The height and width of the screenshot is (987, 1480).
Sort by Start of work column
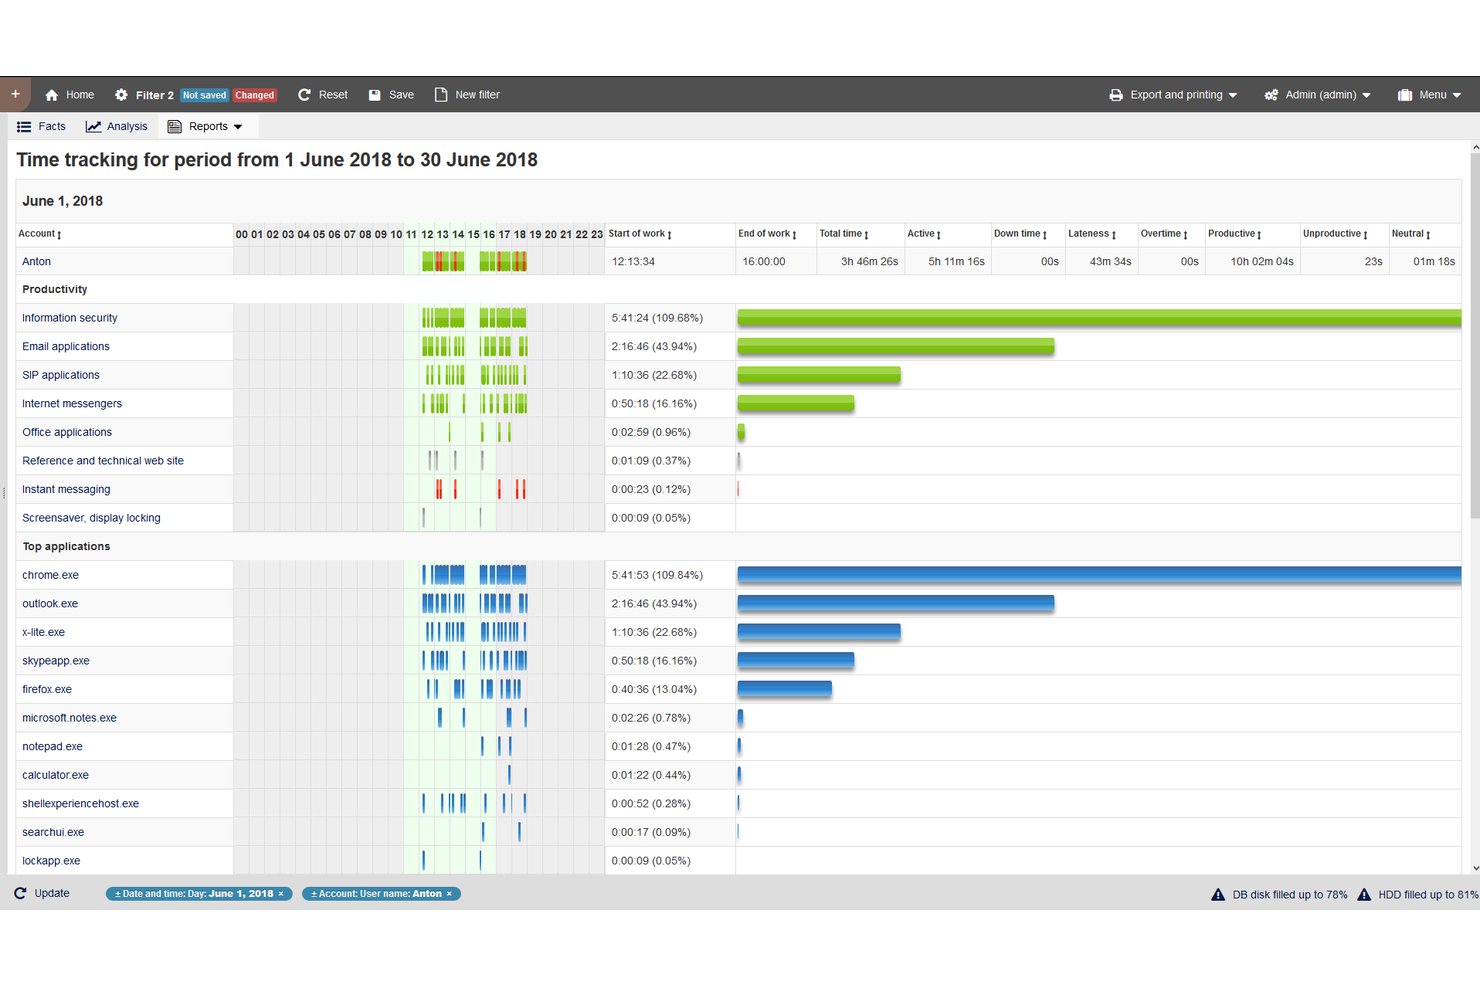tap(640, 234)
